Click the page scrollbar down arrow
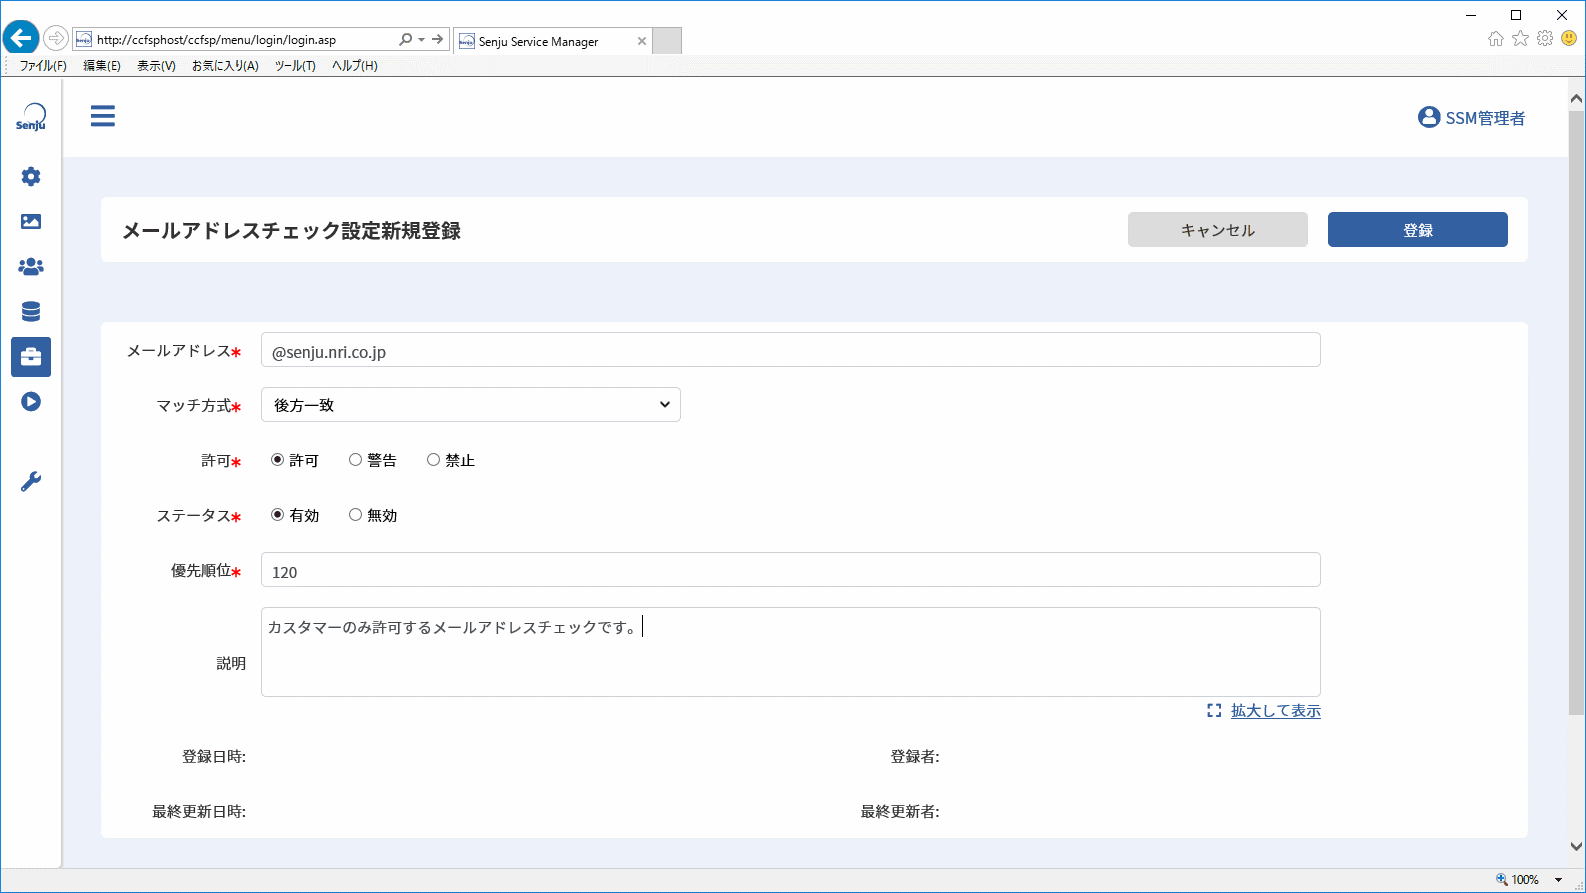Image resolution: width=1586 pixels, height=893 pixels. point(1576,846)
